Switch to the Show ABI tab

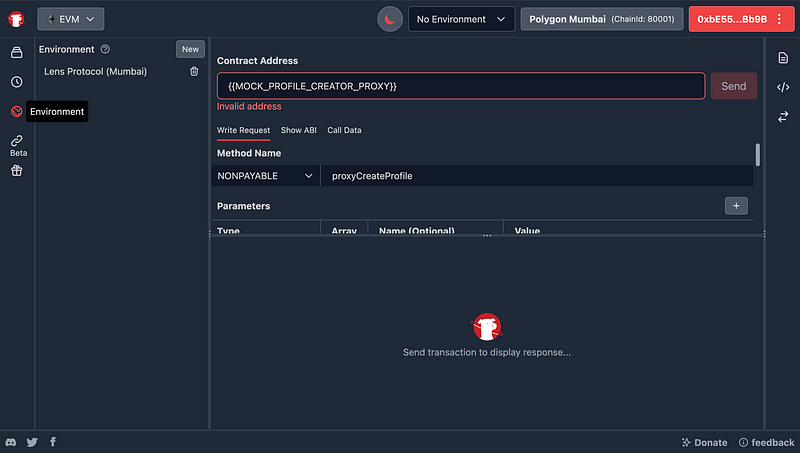(298, 130)
